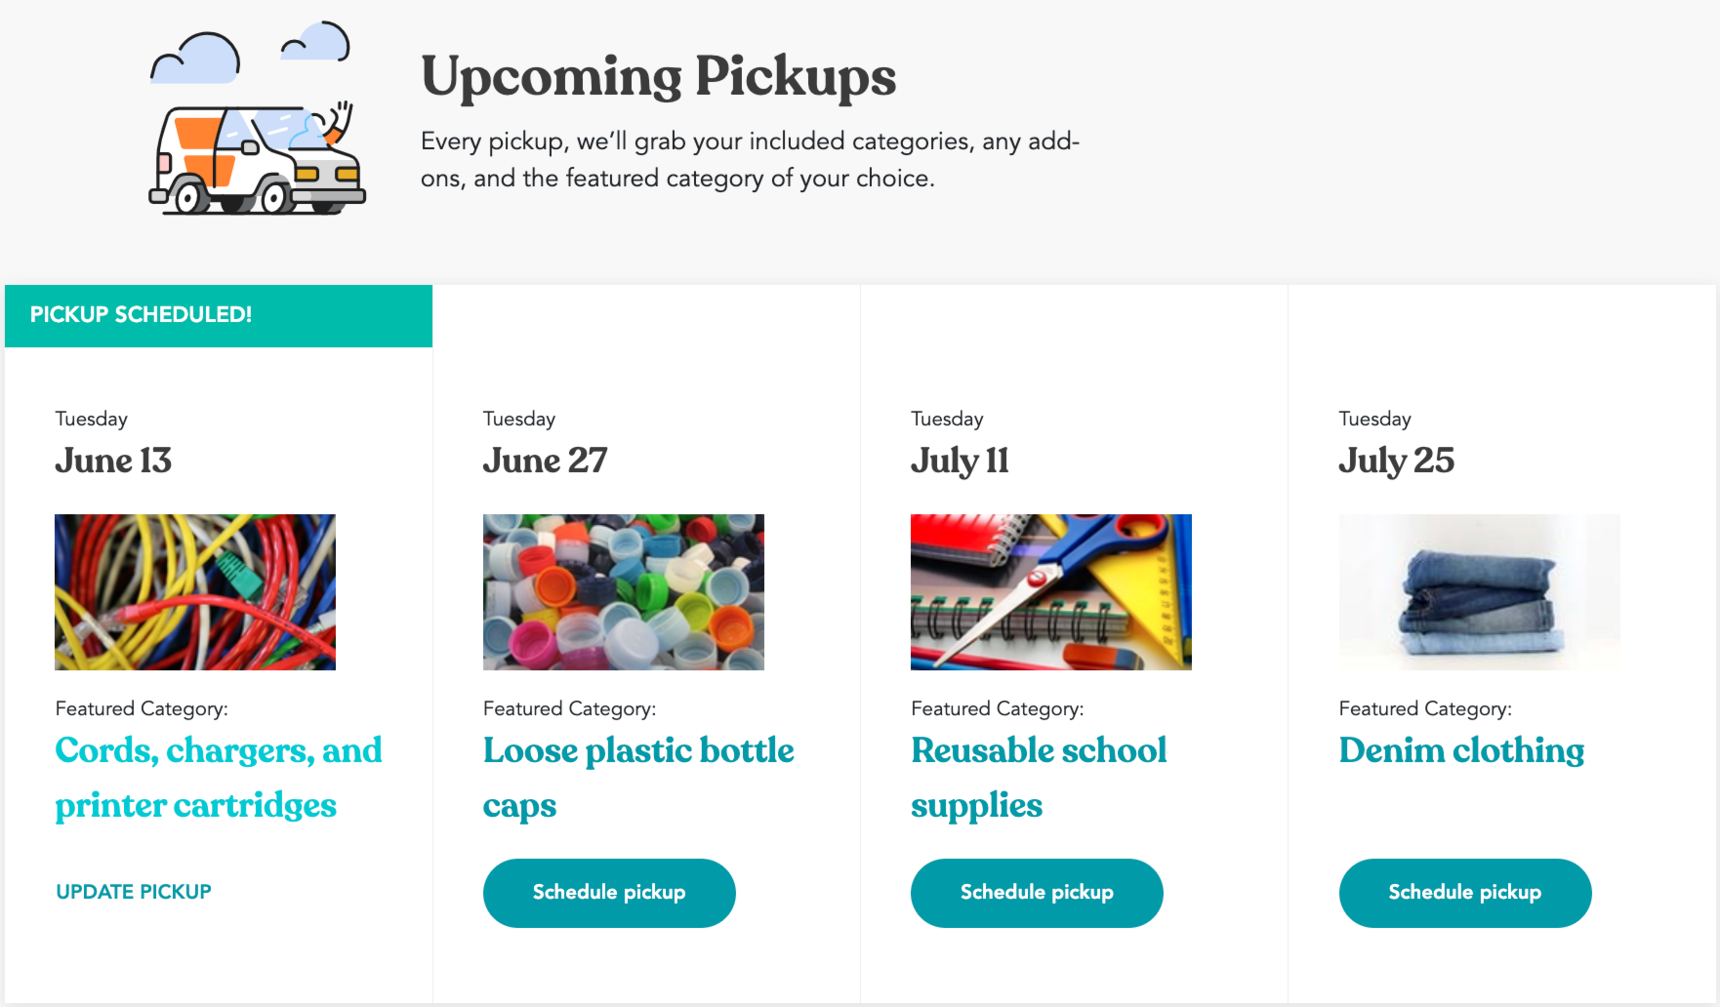The width and height of the screenshot is (1720, 1007).
Task: Click the PICKUP SCHEDULED! banner
Action: pyautogui.click(x=219, y=316)
